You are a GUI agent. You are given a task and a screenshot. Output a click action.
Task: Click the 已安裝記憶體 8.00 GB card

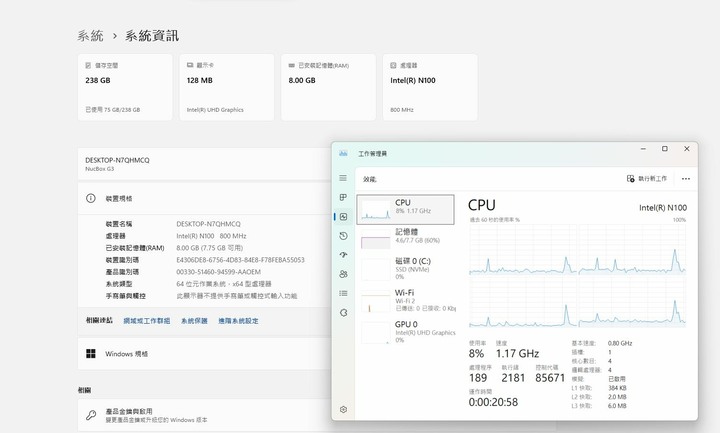point(328,87)
